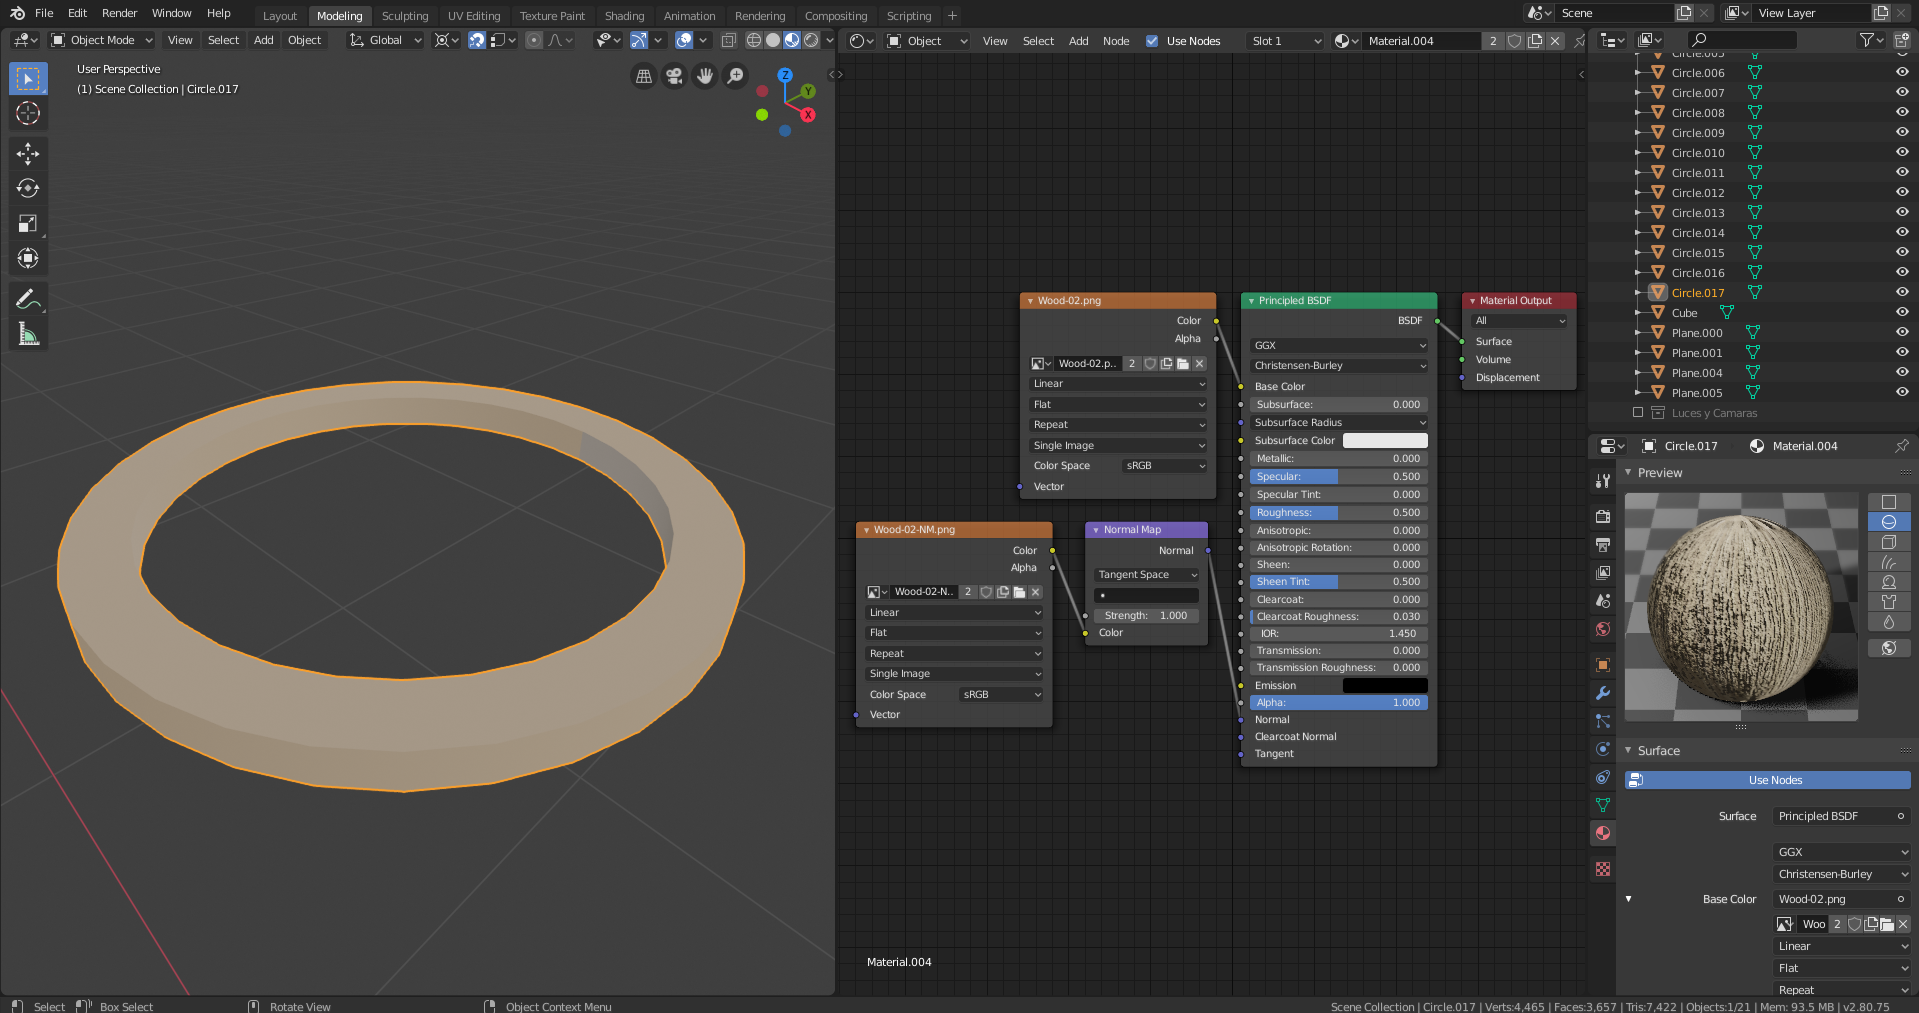Screen dimensions: 1919x1013
Task: Activate the Transform tool
Action: click(28, 258)
